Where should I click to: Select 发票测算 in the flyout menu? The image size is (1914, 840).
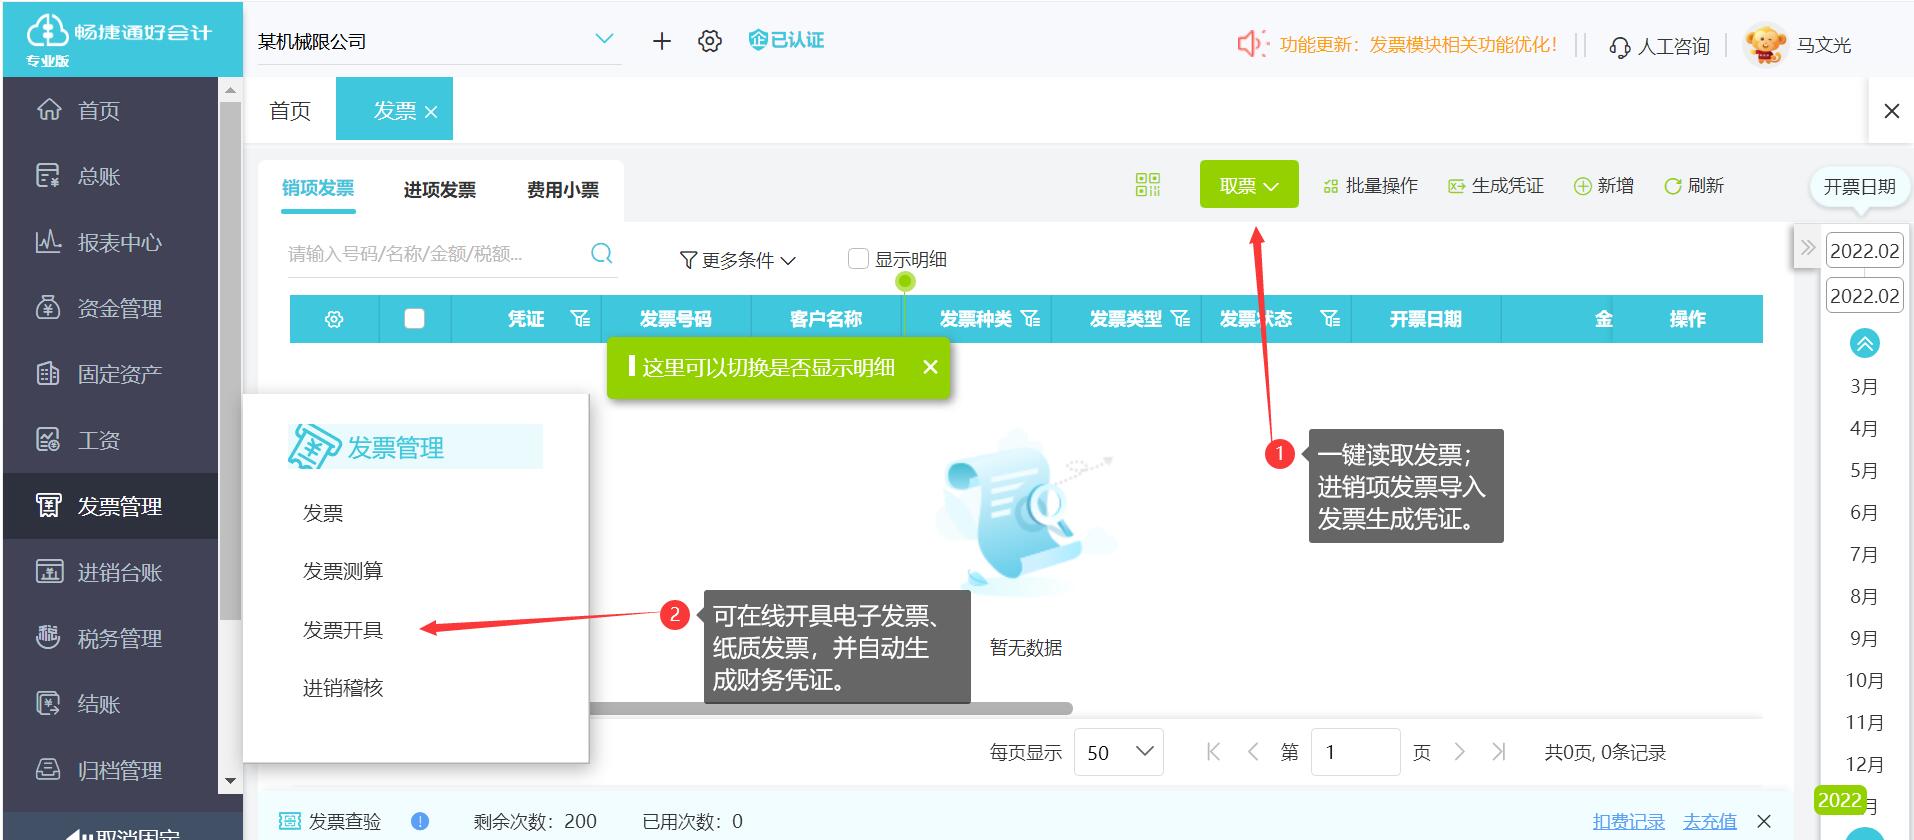point(343,571)
